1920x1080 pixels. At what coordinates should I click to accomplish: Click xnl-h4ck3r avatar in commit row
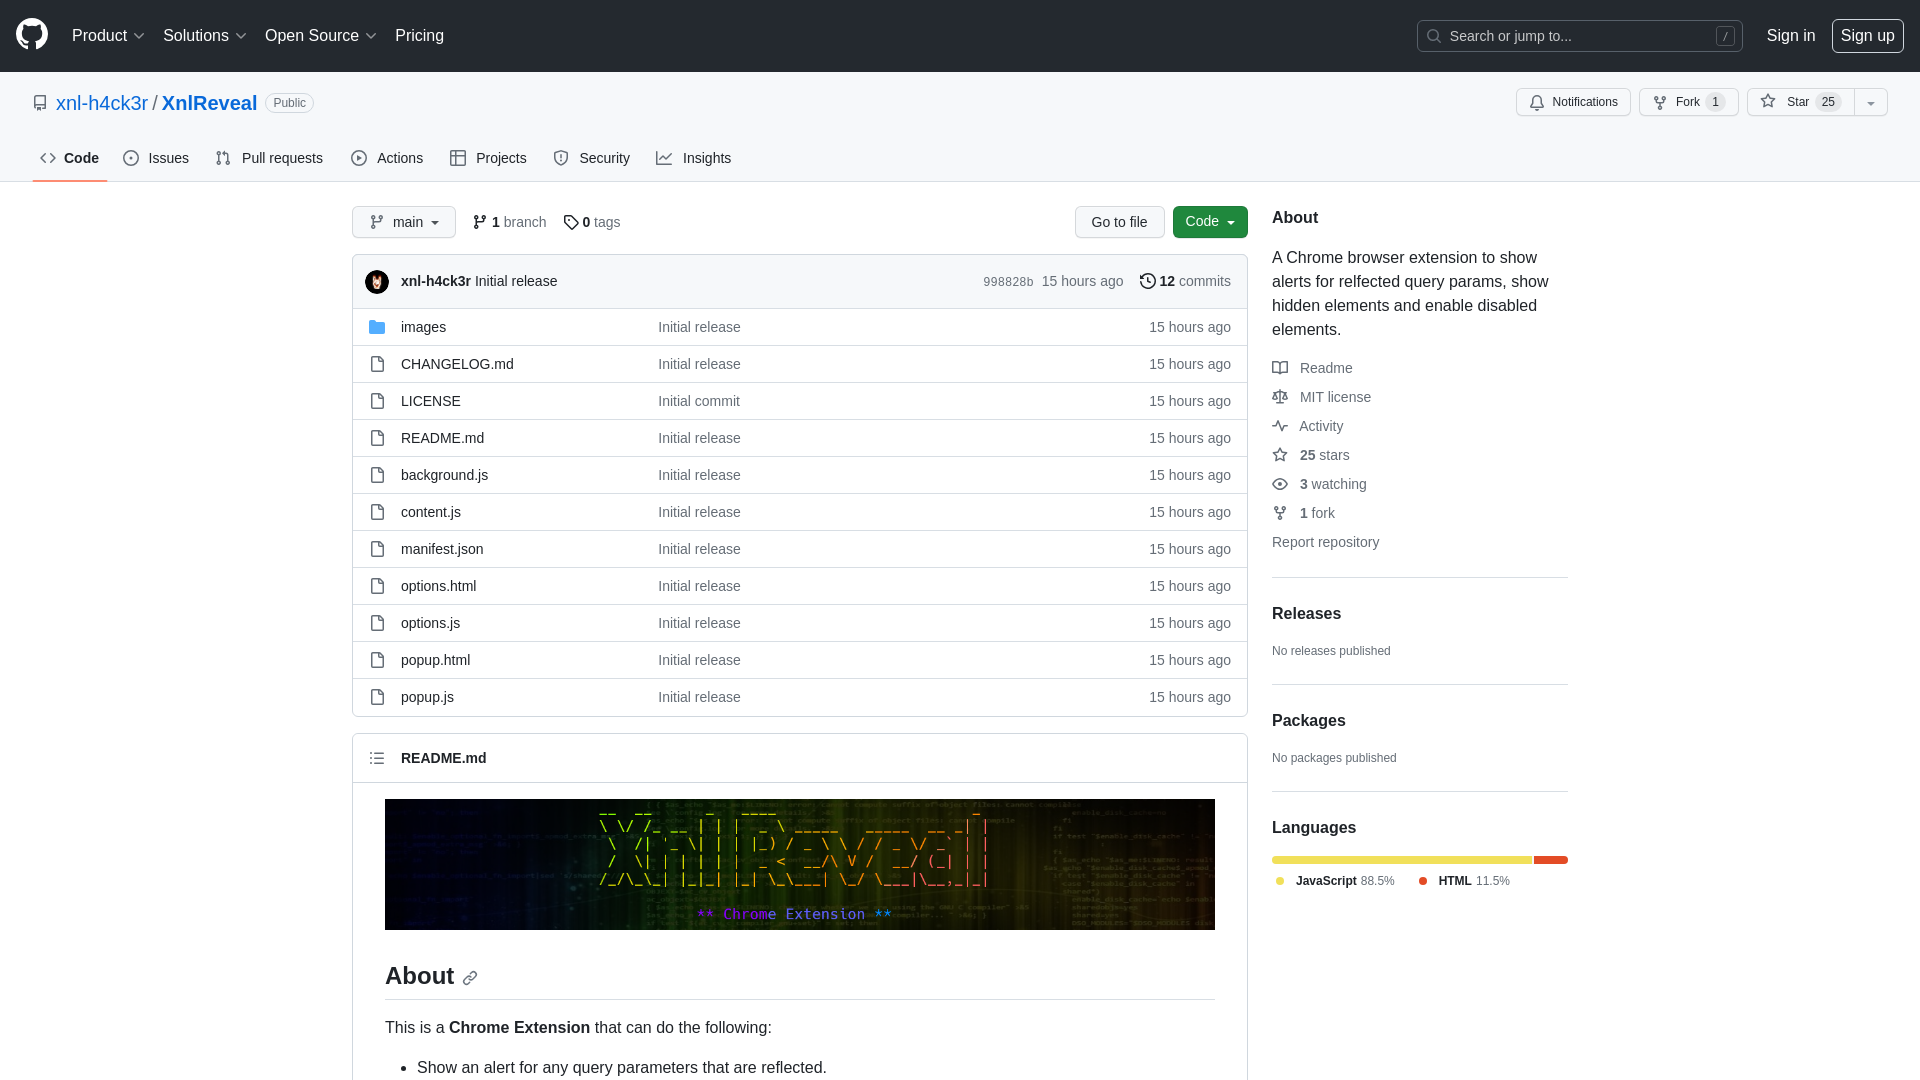[x=377, y=281]
